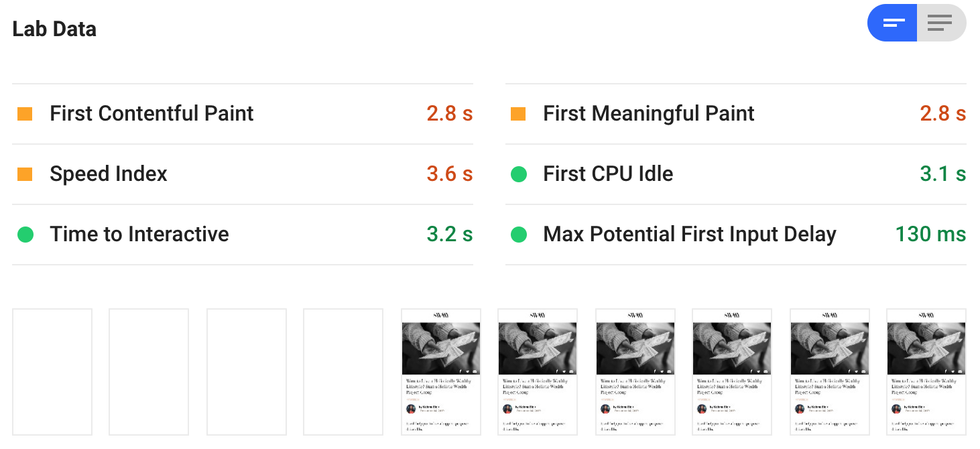Select the first blank filmstrip frame
The image size is (980, 449).
(52, 372)
